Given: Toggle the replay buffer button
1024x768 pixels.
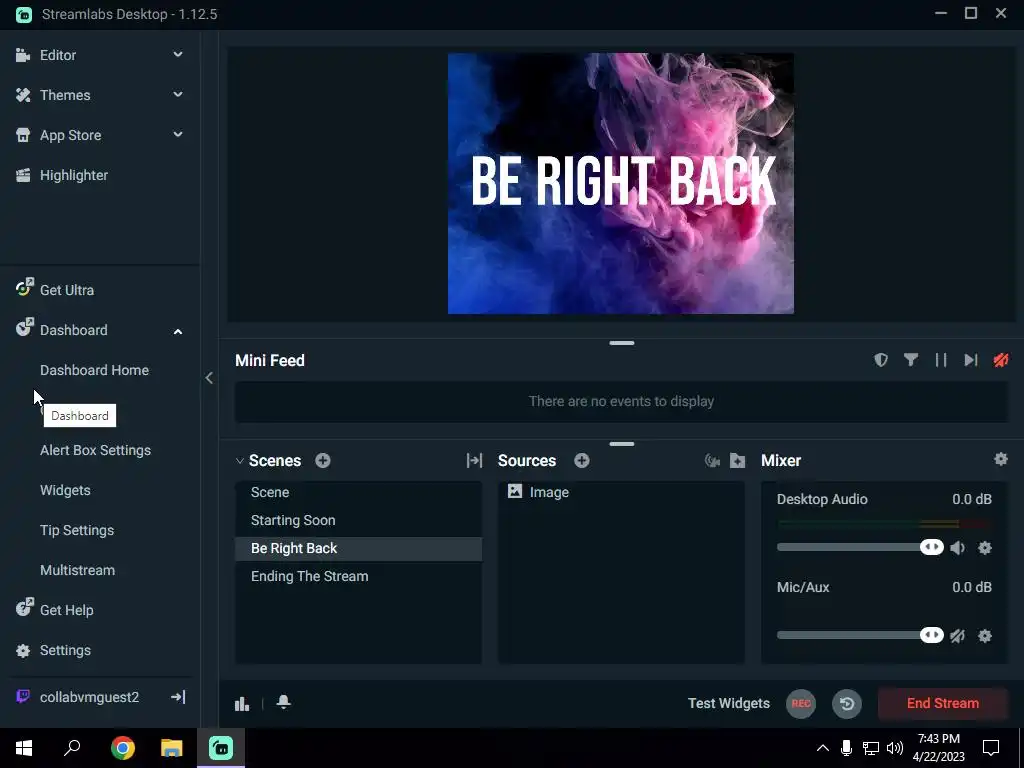Looking at the screenshot, I should pyautogui.click(x=847, y=703).
